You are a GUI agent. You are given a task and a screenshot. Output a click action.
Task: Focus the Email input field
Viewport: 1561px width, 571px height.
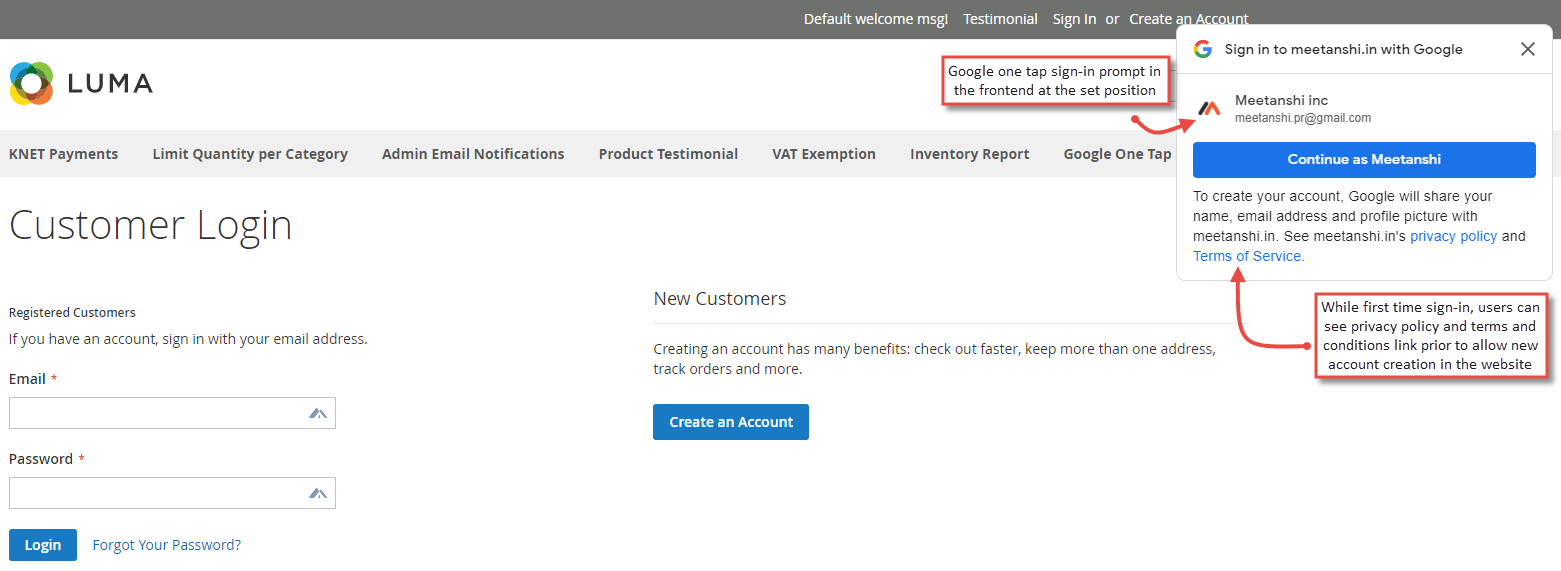point(172,413)
